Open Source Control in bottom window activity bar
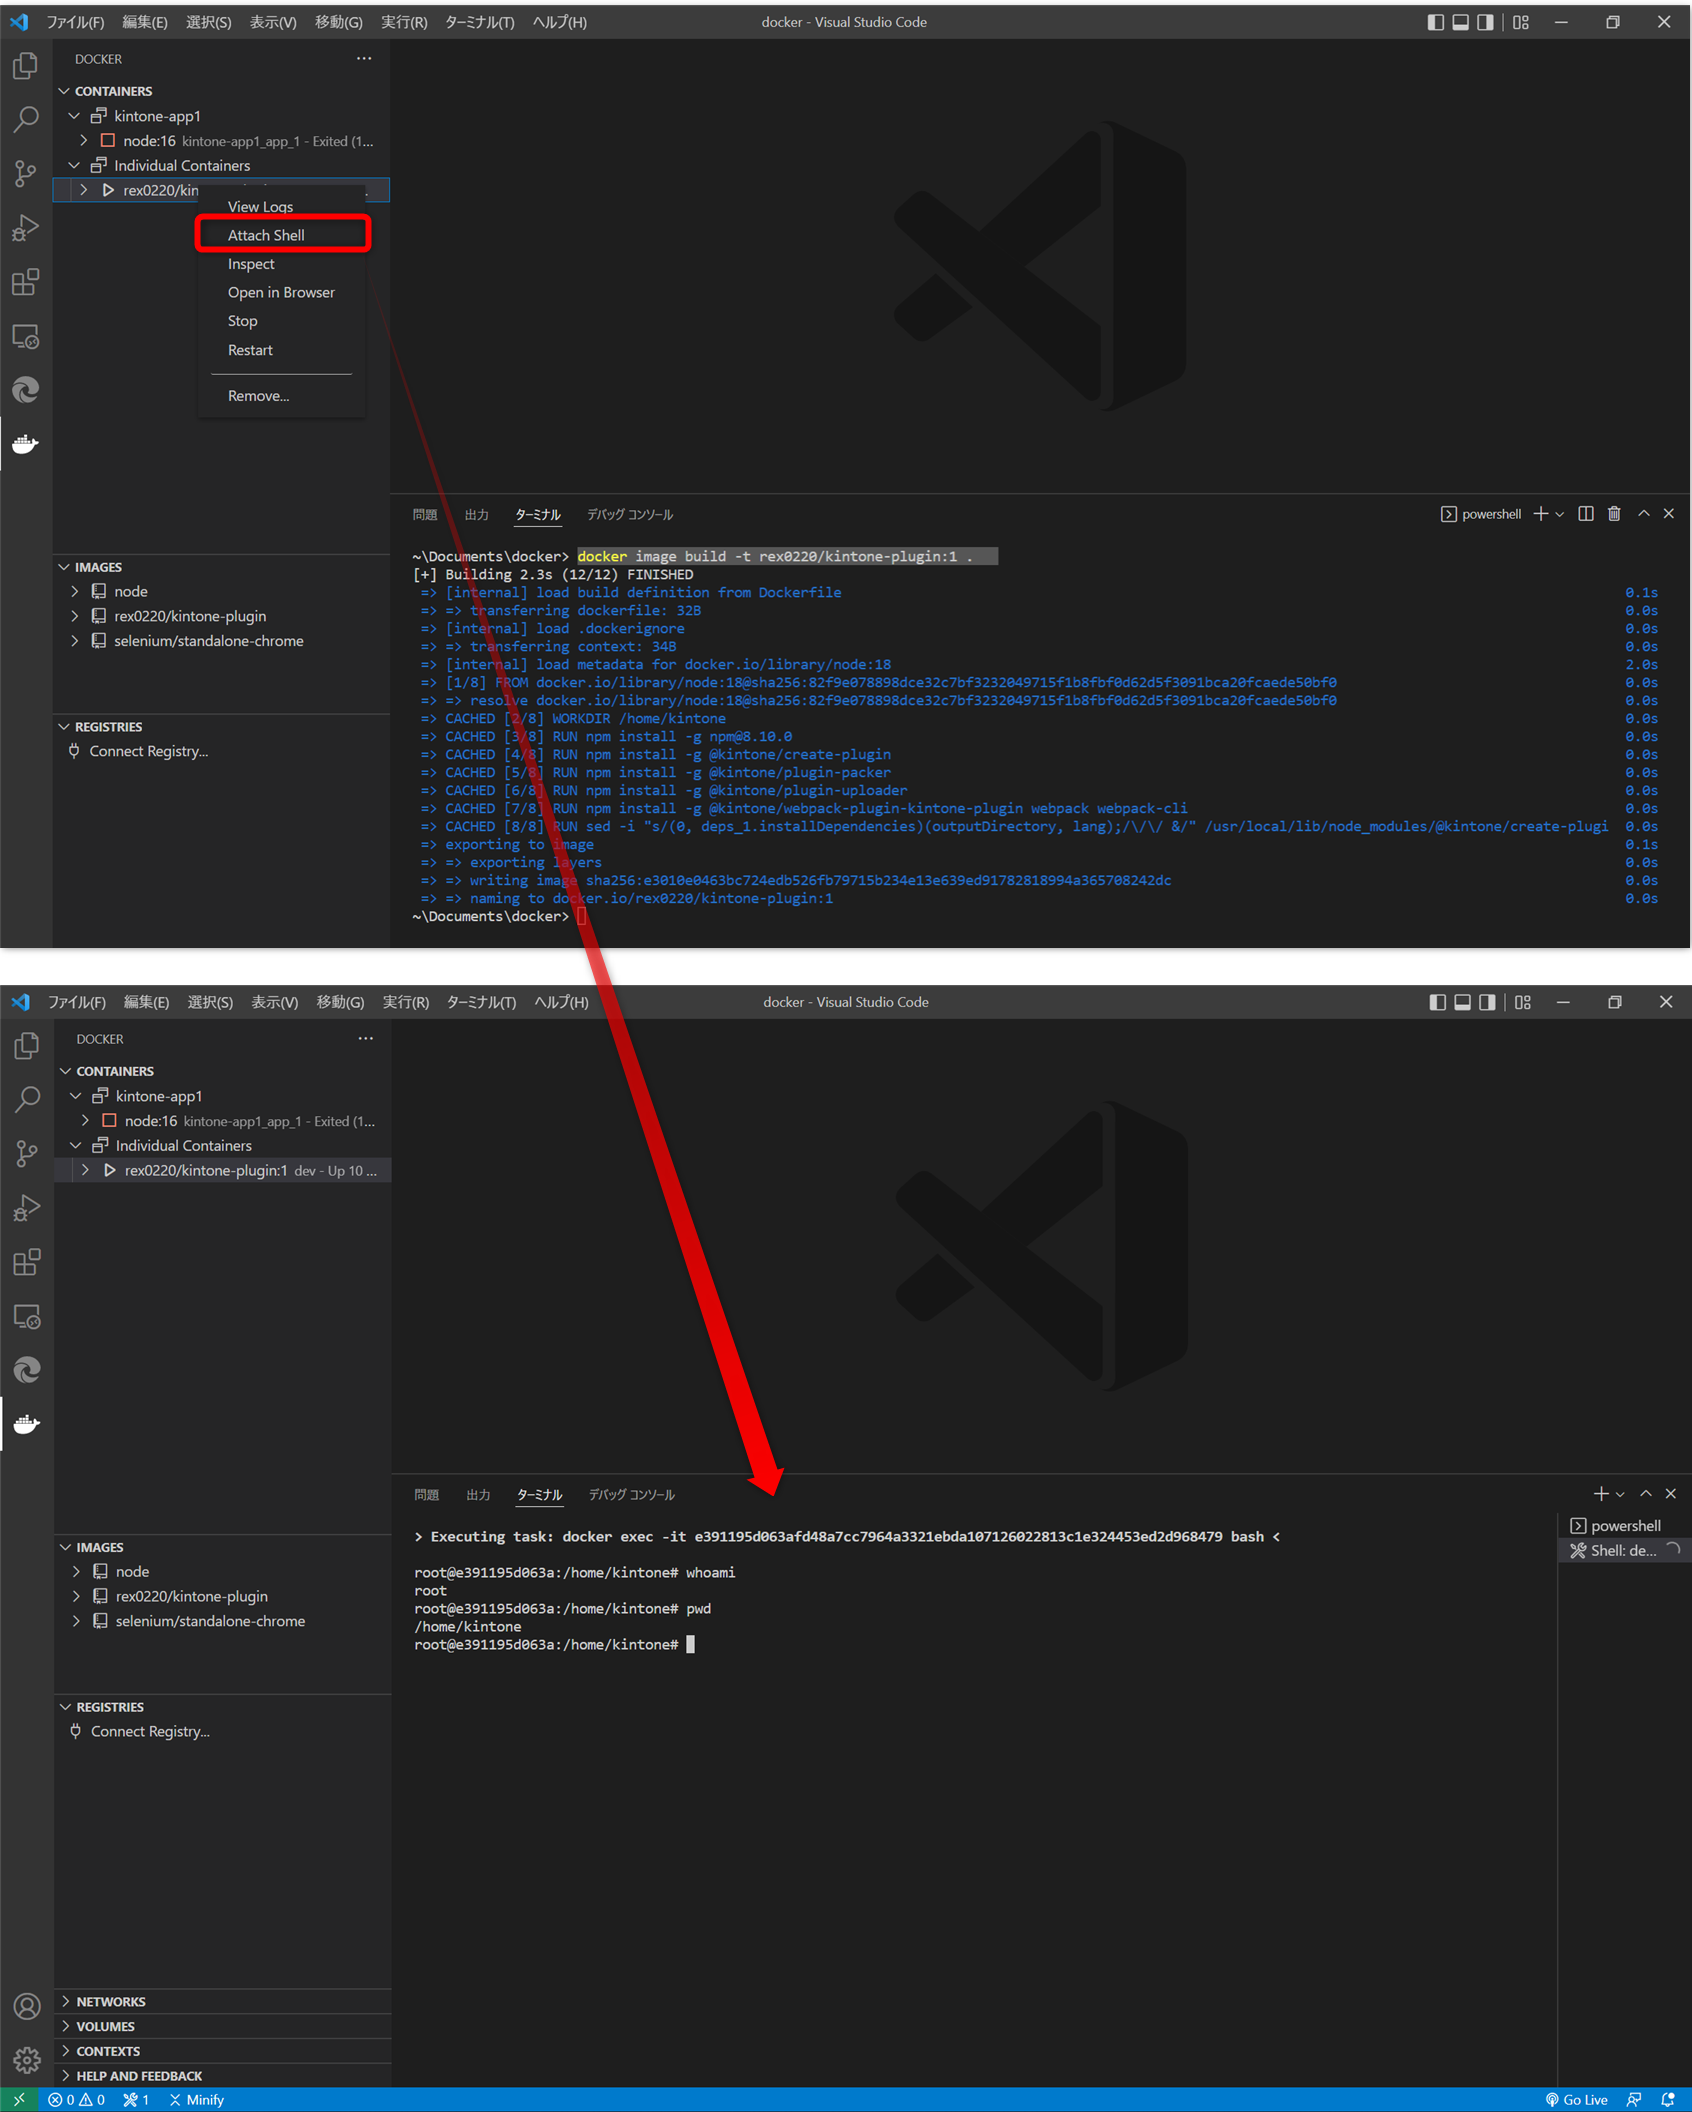1692x2112 pixels. (27, 1154)
